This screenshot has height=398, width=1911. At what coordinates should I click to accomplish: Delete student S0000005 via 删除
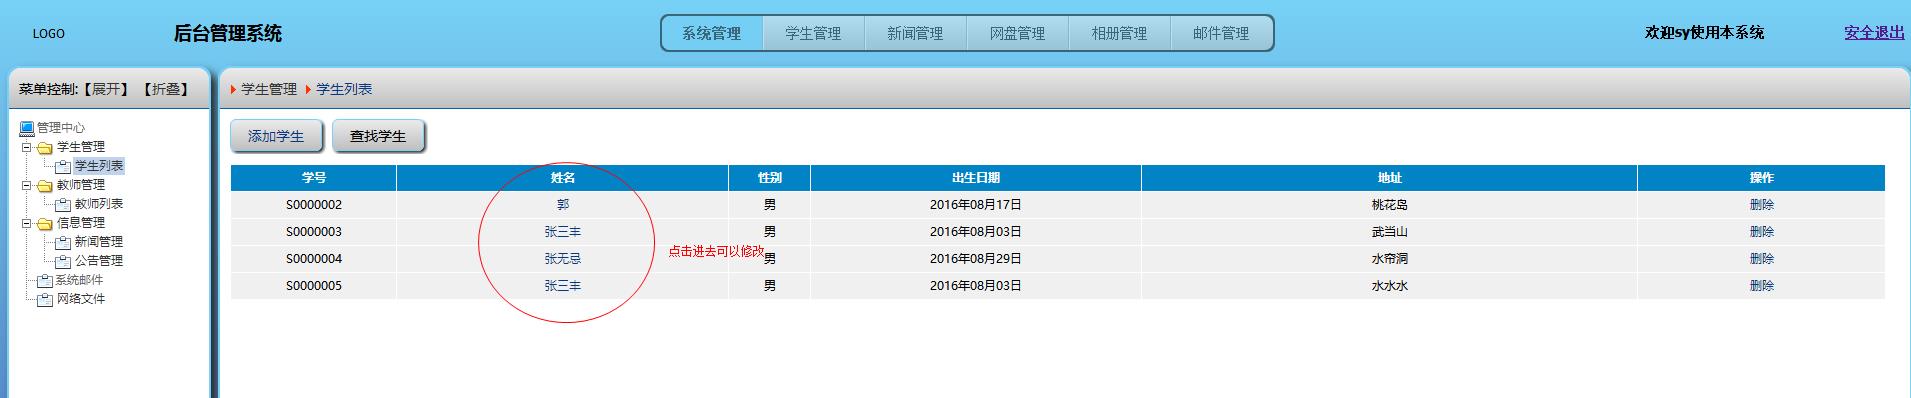tap(1762, 285)
